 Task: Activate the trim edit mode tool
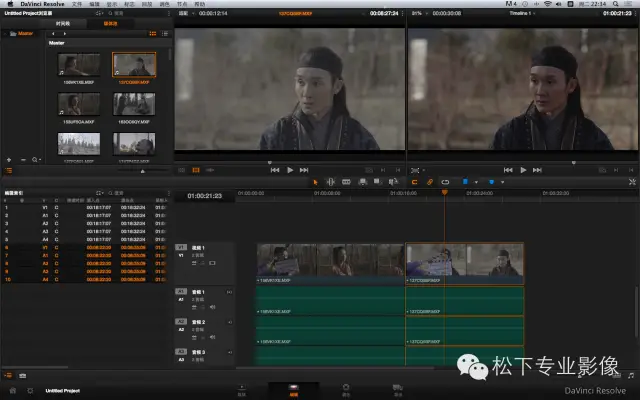click(331, 182)
